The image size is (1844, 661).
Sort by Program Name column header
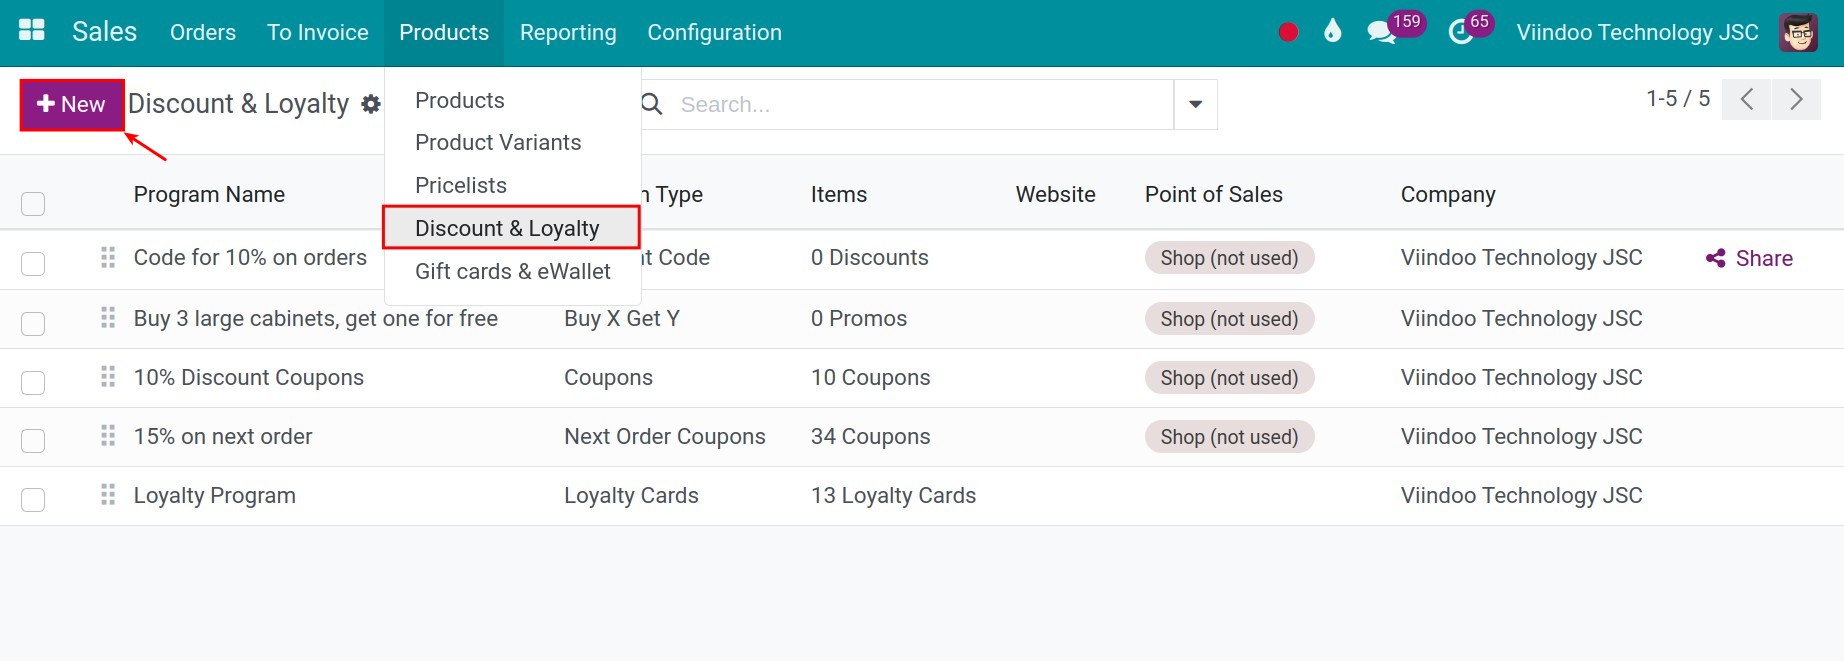(209, 194)
